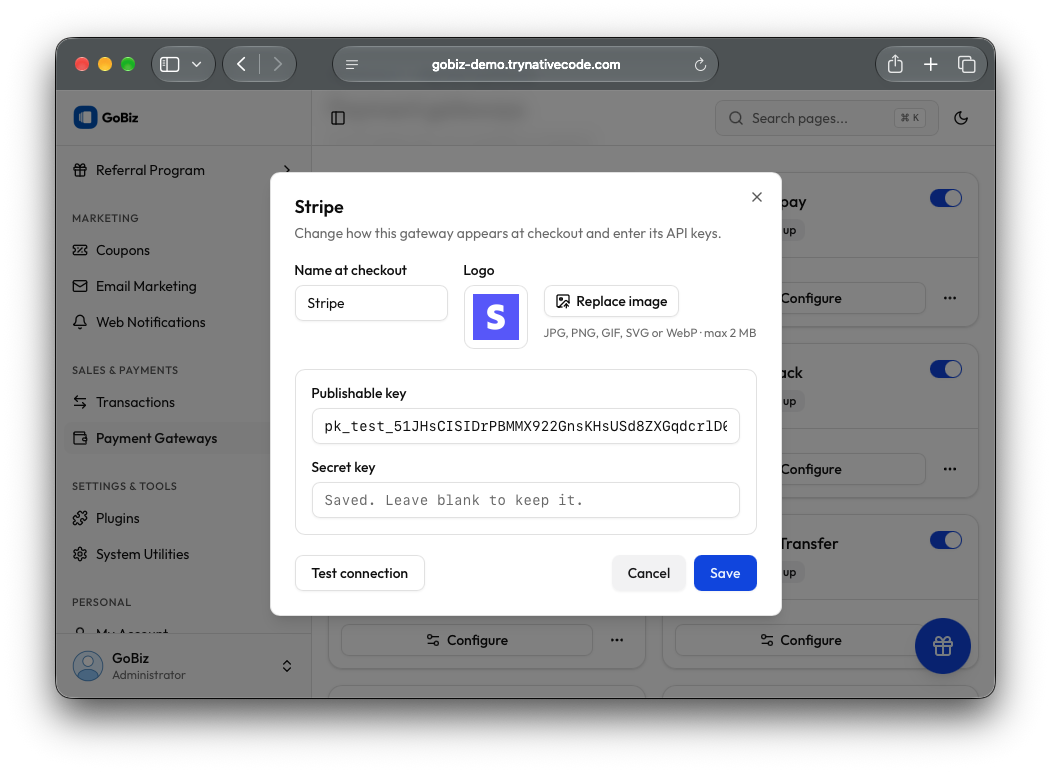
Task: Click into the Publishable key field
Action: coord(526,426)
